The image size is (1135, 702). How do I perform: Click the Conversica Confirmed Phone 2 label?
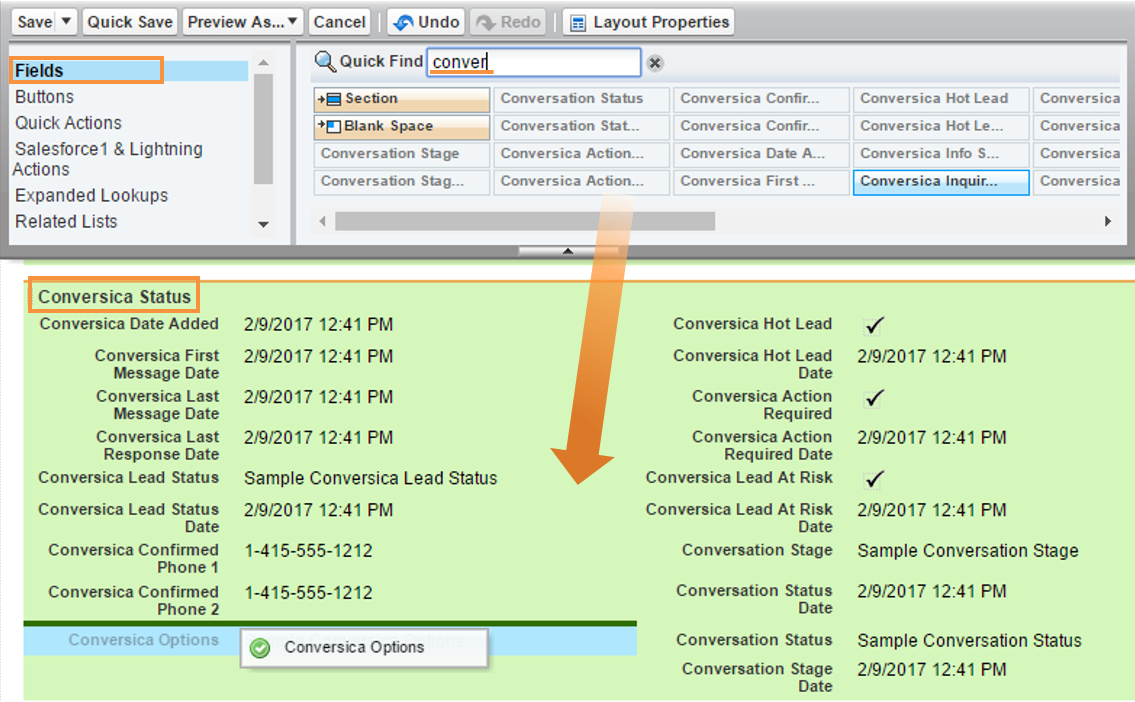133,600
